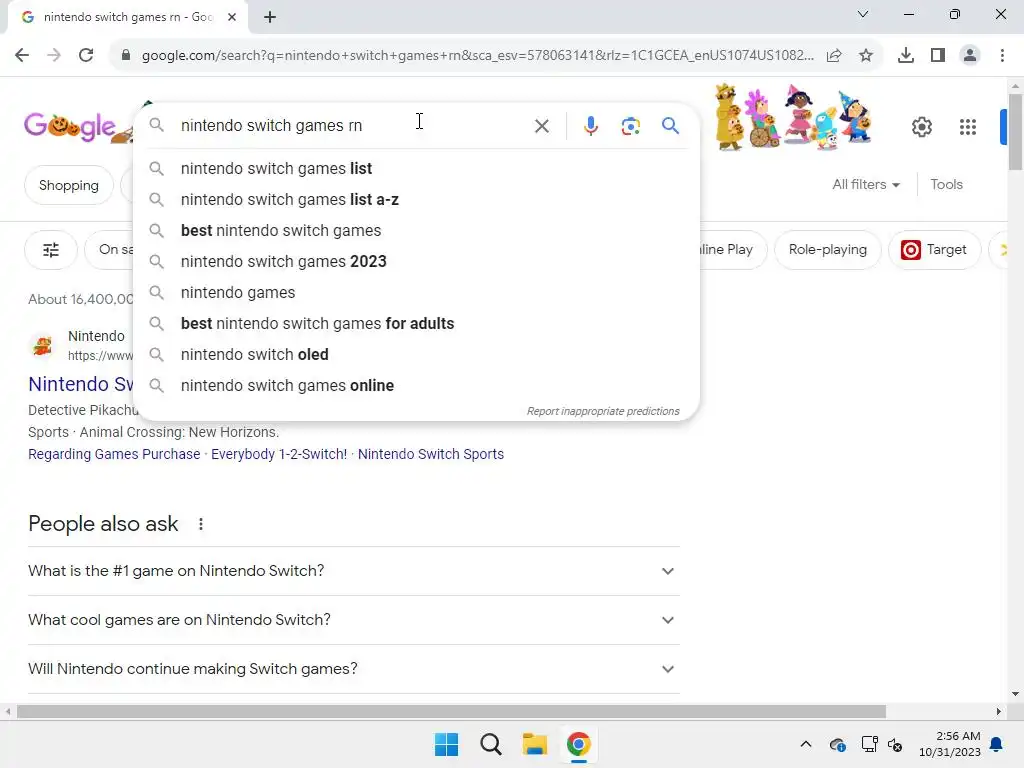Click the Google Halloween doodle logo
Screen dimensions: 1024x768
pos(78,125)
